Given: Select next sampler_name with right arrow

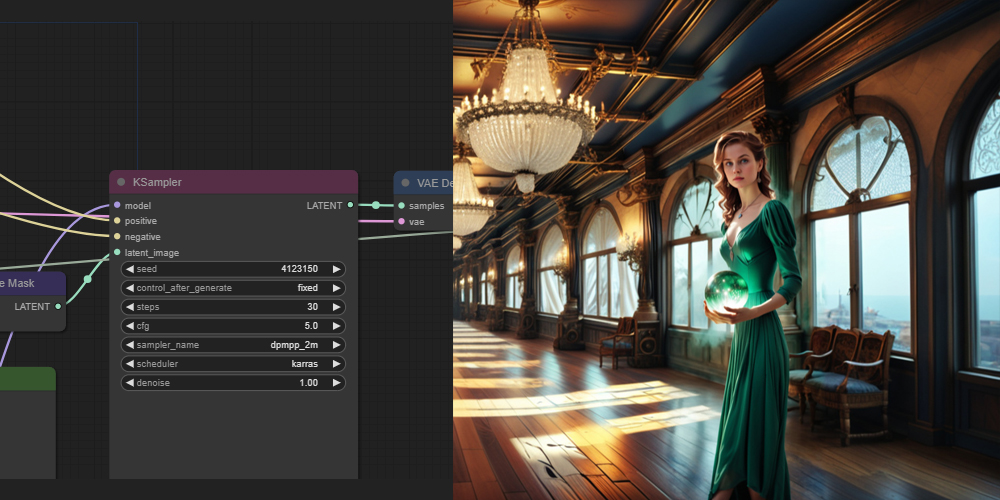Looking at the screenshot, I should tap(337, 345).
